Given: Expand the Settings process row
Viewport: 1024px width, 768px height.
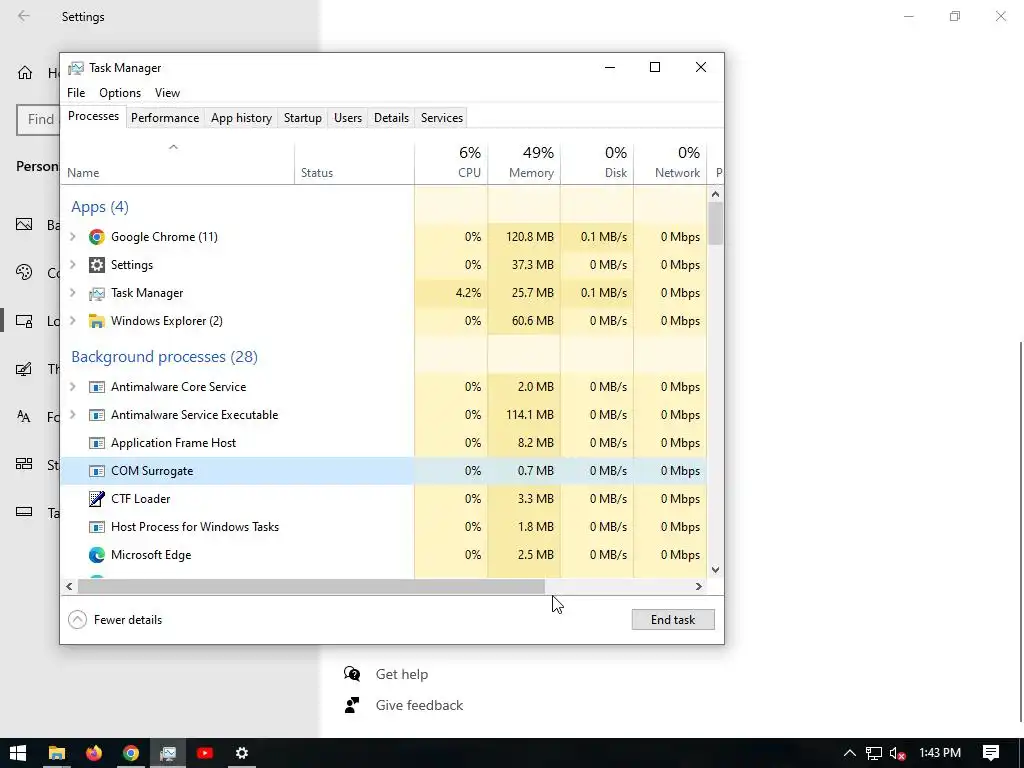Looking at the screenshot, I should pos(73,264).
